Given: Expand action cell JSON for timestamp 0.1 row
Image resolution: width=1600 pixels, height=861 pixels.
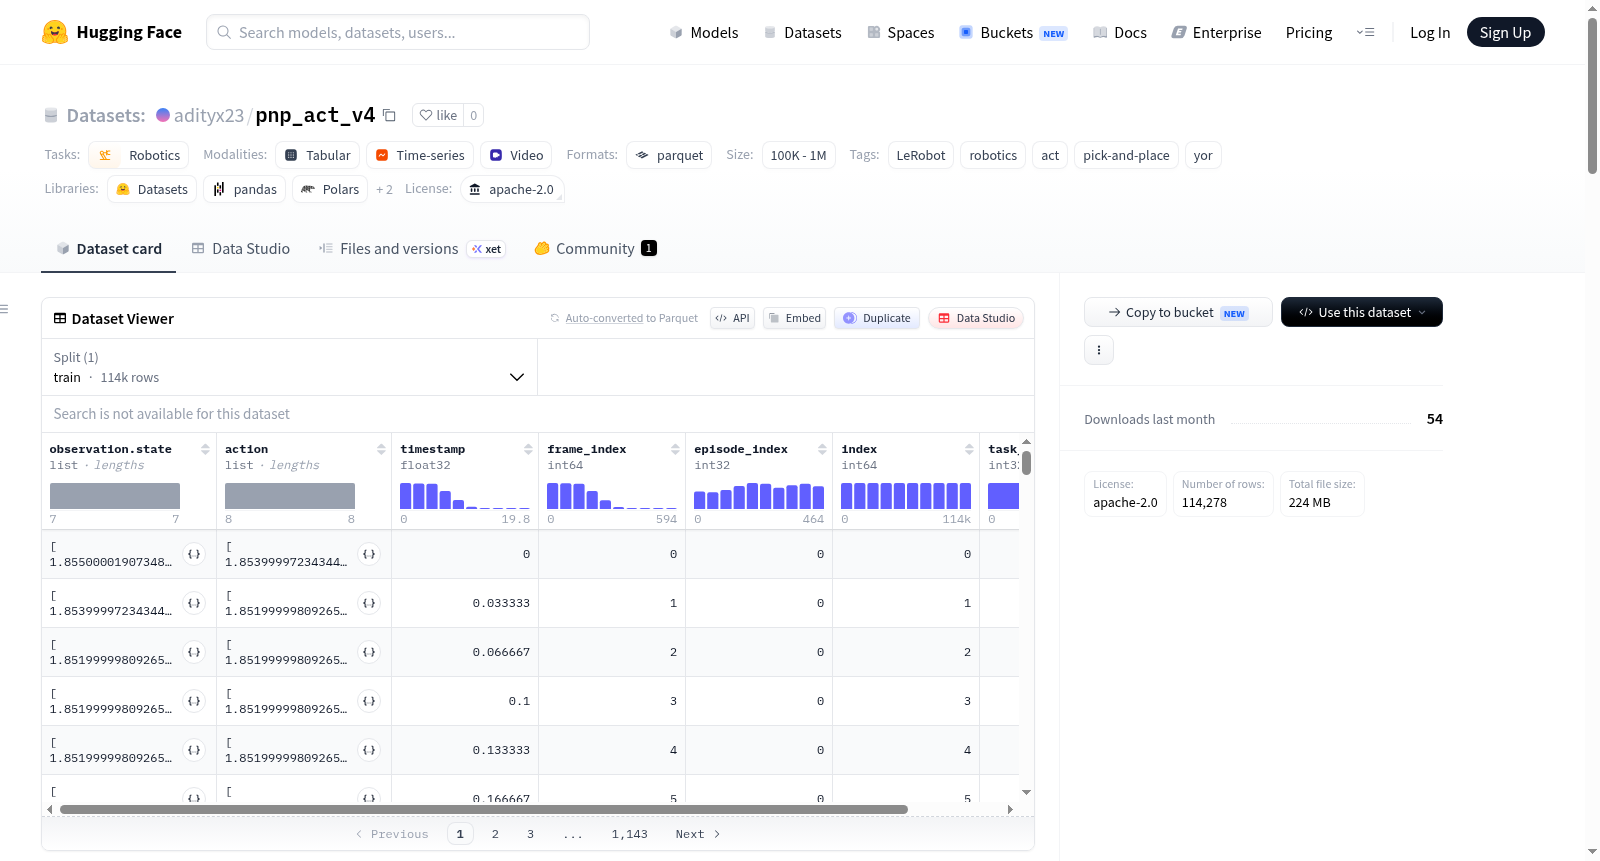Looking at the screenshot, I should [x=369, y=701].
